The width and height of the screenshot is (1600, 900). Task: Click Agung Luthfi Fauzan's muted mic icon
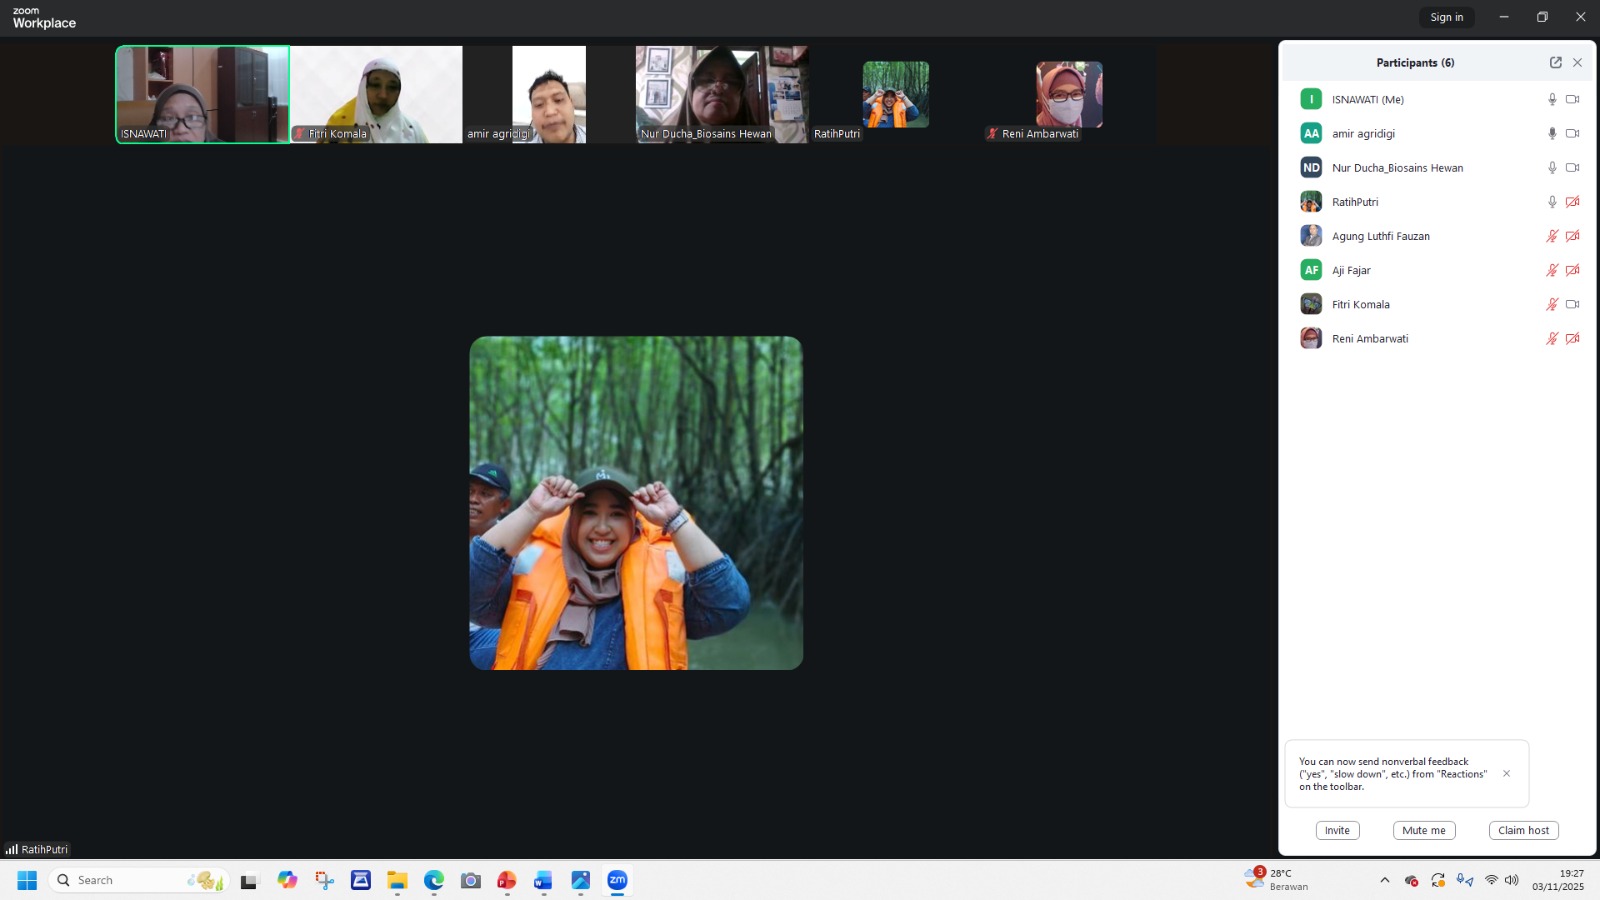pyautogui.click(x=1552, y=236)
